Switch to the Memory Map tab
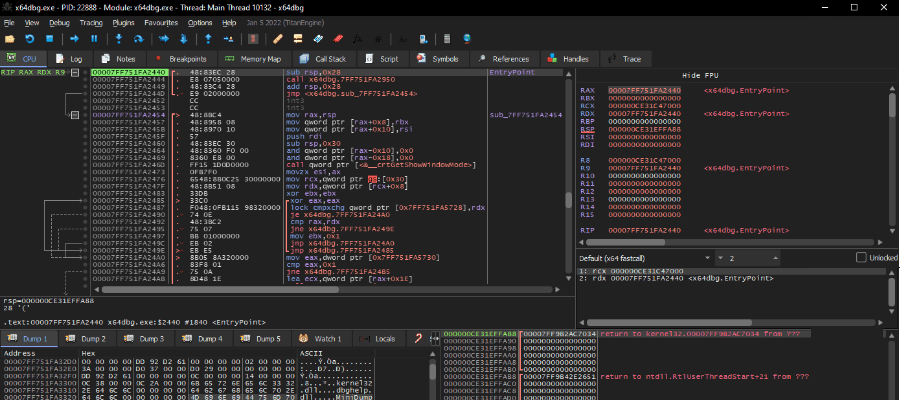This screenshot has height=400, width=900. [x=254, y=59]
